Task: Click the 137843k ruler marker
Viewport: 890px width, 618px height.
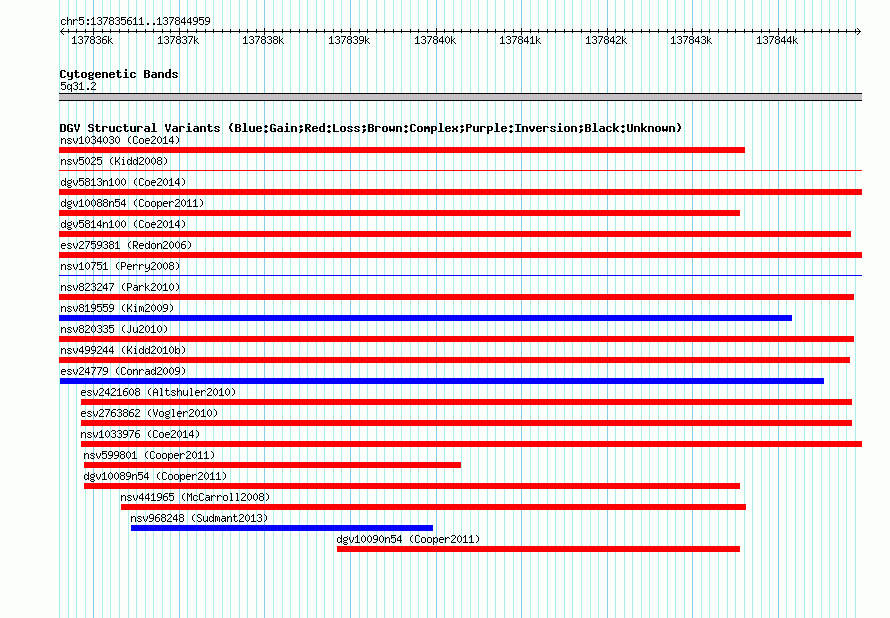Action: (x=691, y=40)
